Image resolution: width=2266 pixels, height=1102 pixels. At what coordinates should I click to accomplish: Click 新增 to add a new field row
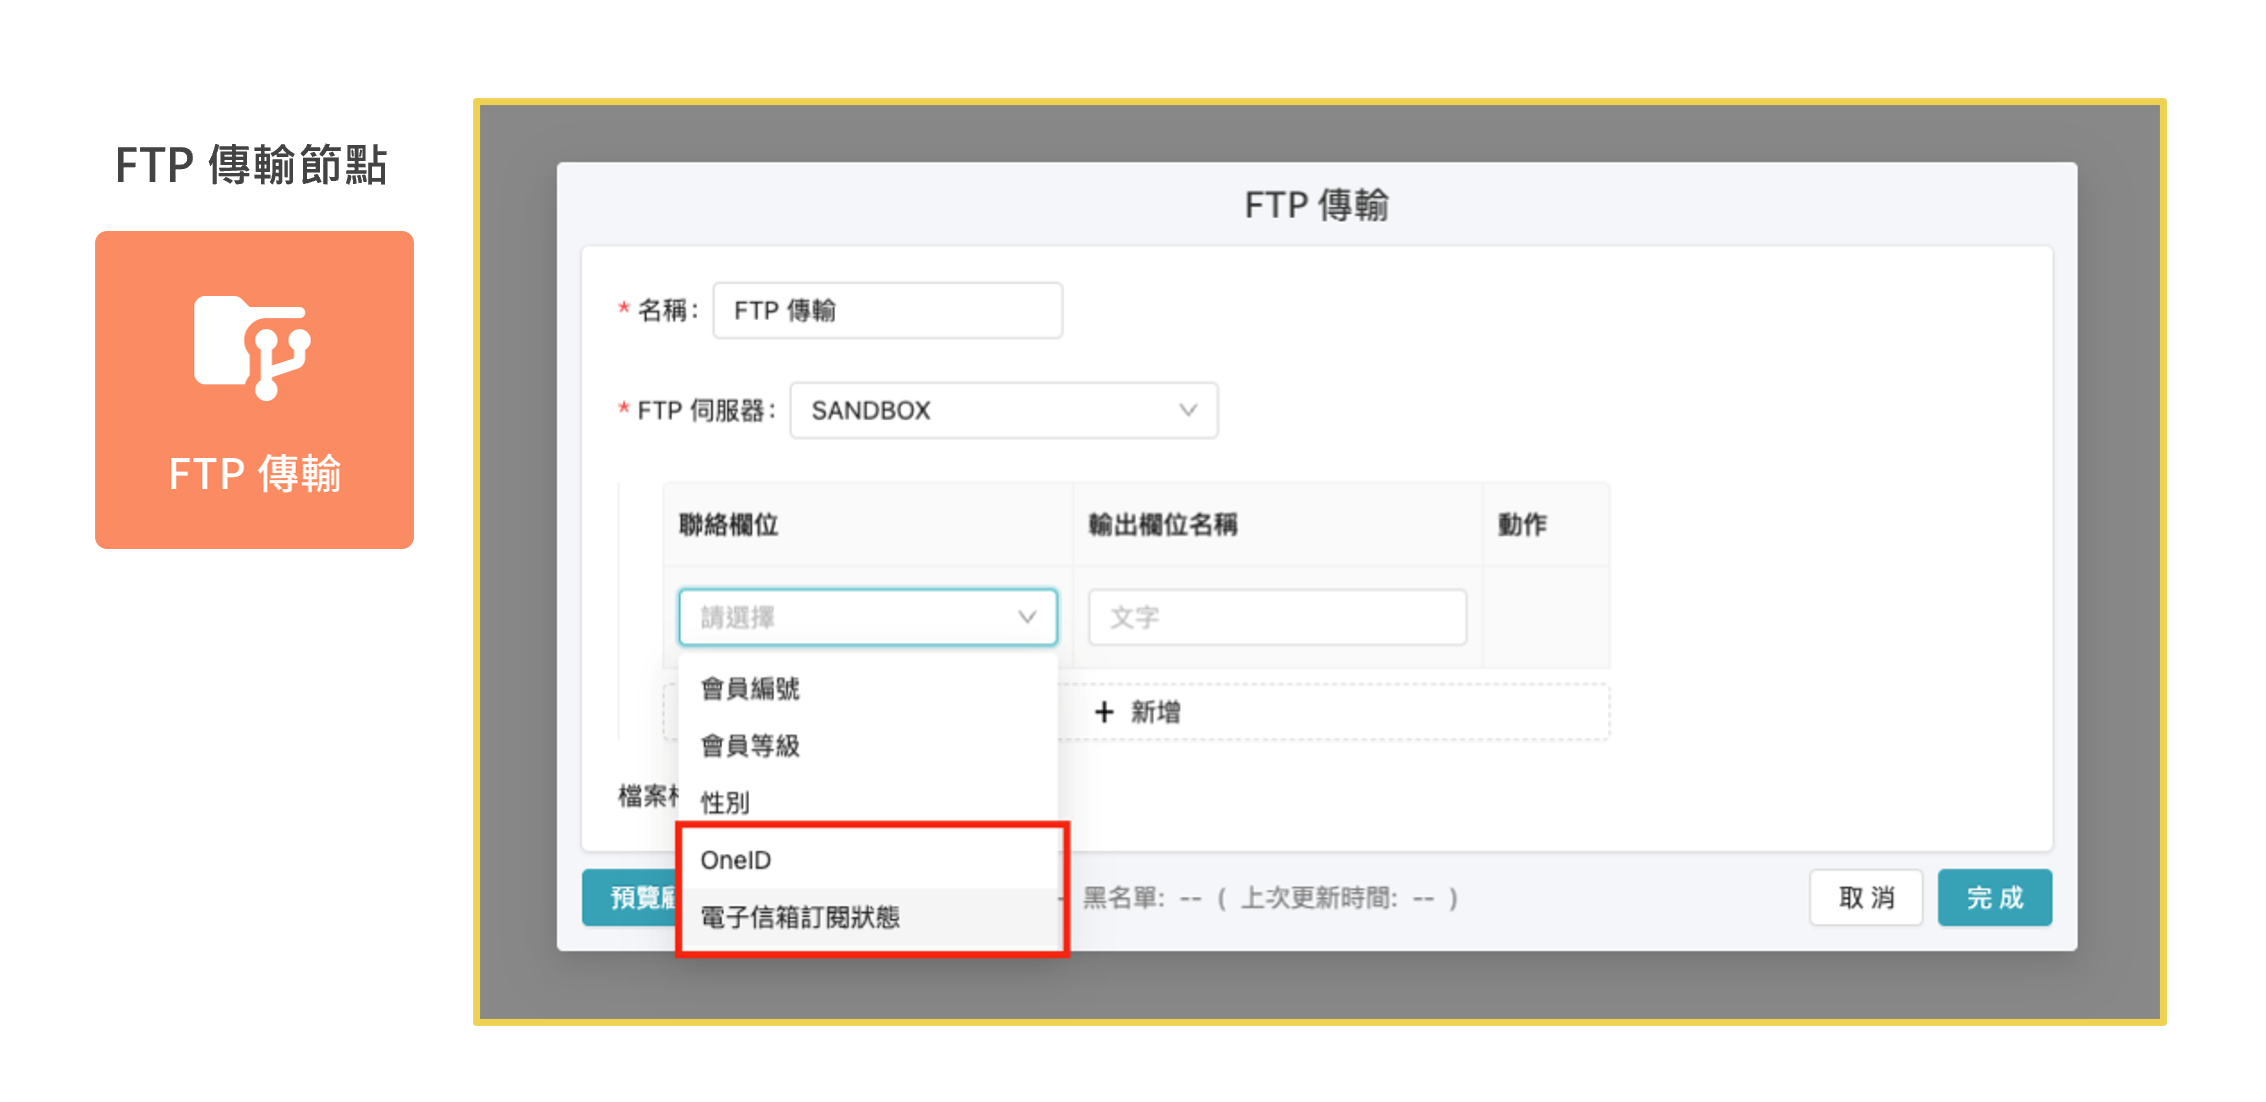[x=1139, y=711]
